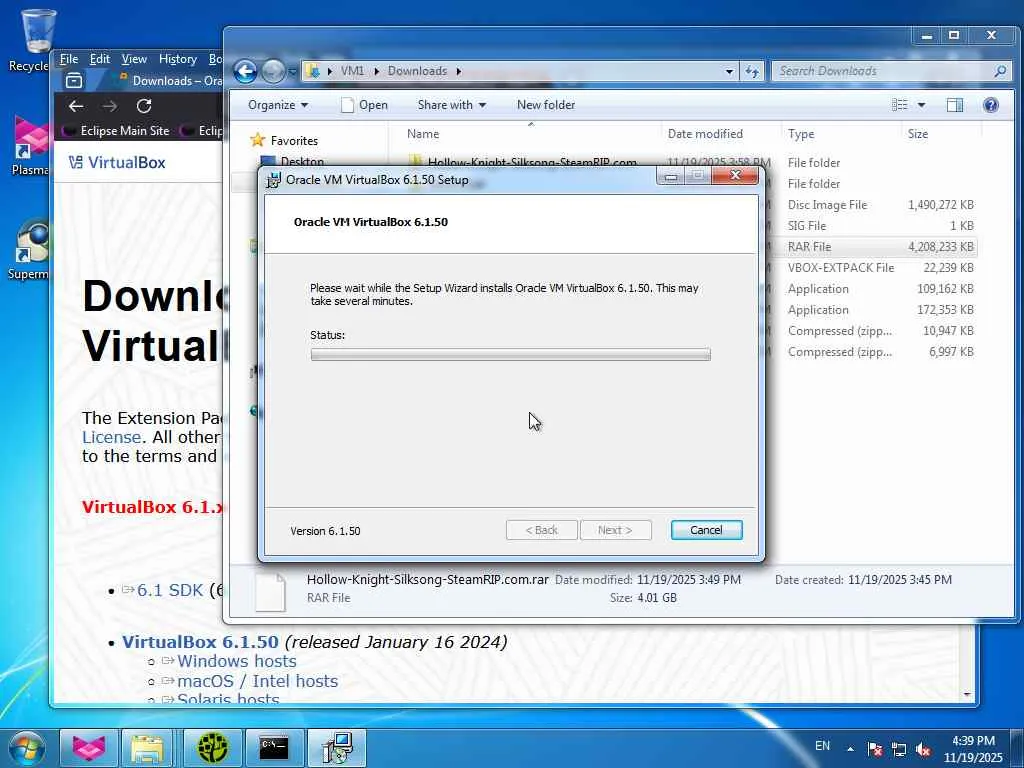Sort files by the Name column
Viewport: 1024px width, 768px height.
(423, 133)
